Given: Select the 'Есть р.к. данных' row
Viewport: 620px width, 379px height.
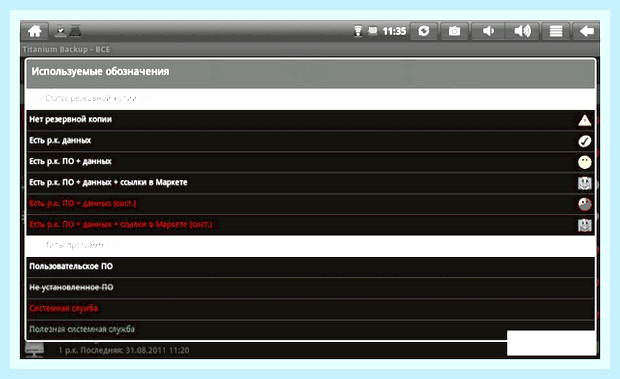Looking at the screenshot, I should point(310,141).
